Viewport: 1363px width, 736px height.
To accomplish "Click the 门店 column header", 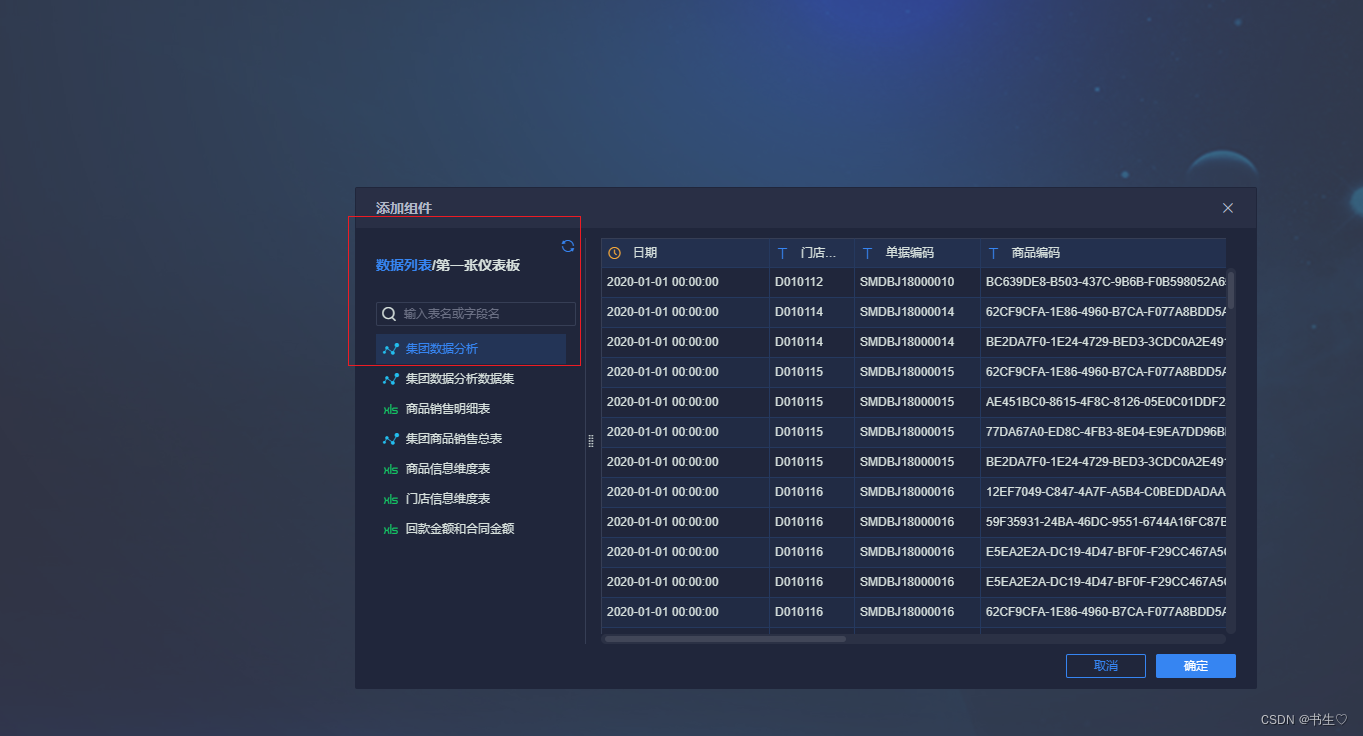I will point(812,253).
